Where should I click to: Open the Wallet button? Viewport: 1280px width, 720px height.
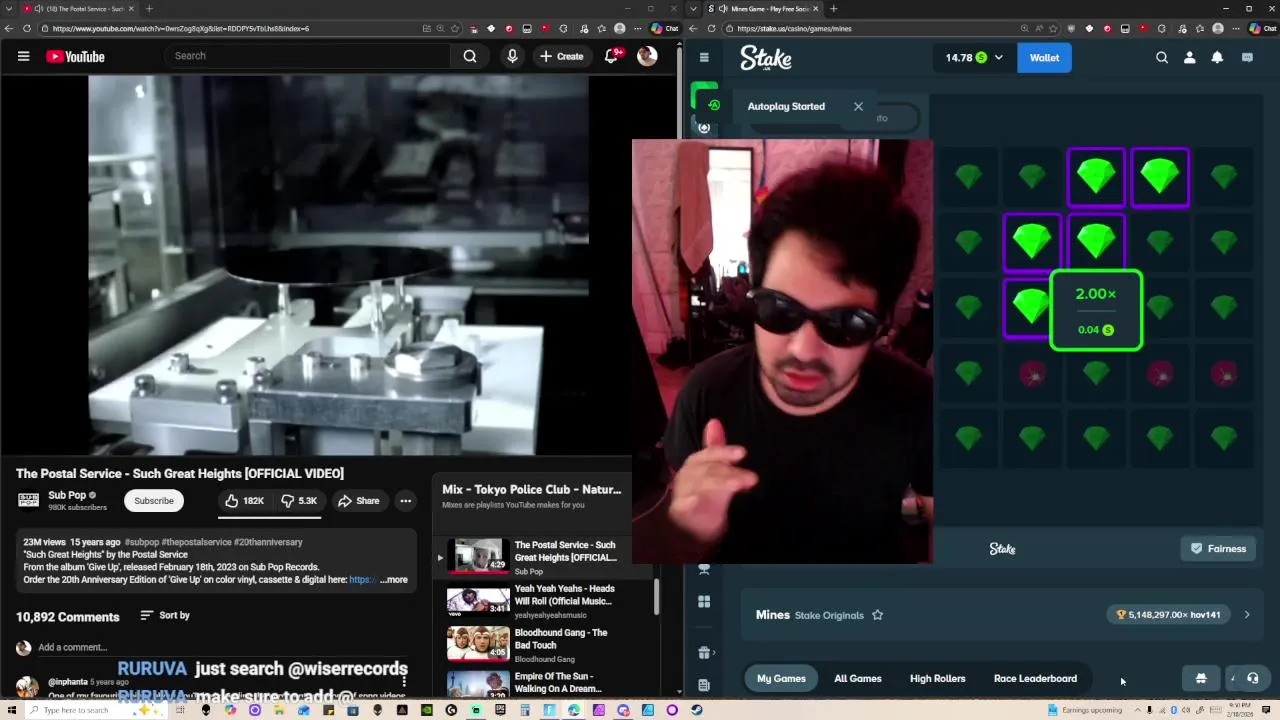pos(1045,58)
